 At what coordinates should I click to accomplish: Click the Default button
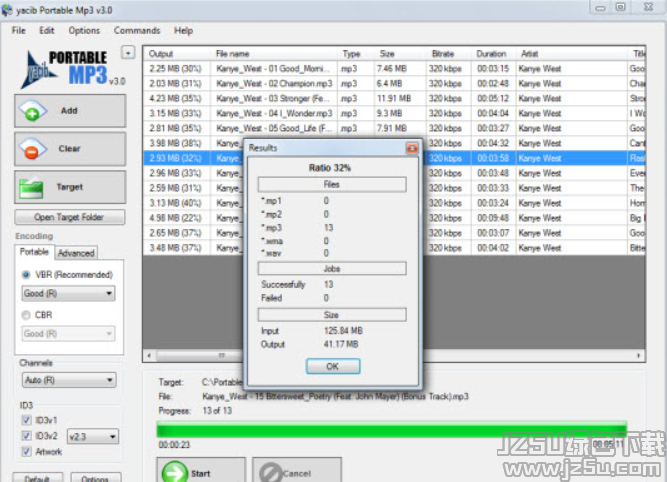[x=37, y=478]
